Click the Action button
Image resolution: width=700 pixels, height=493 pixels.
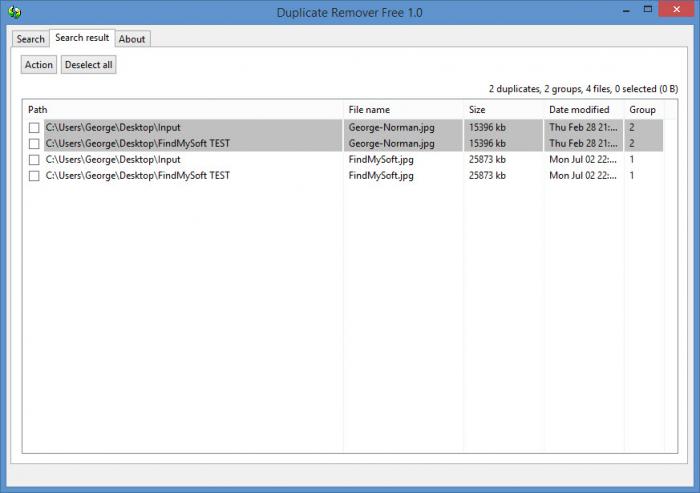coord(39,65)
